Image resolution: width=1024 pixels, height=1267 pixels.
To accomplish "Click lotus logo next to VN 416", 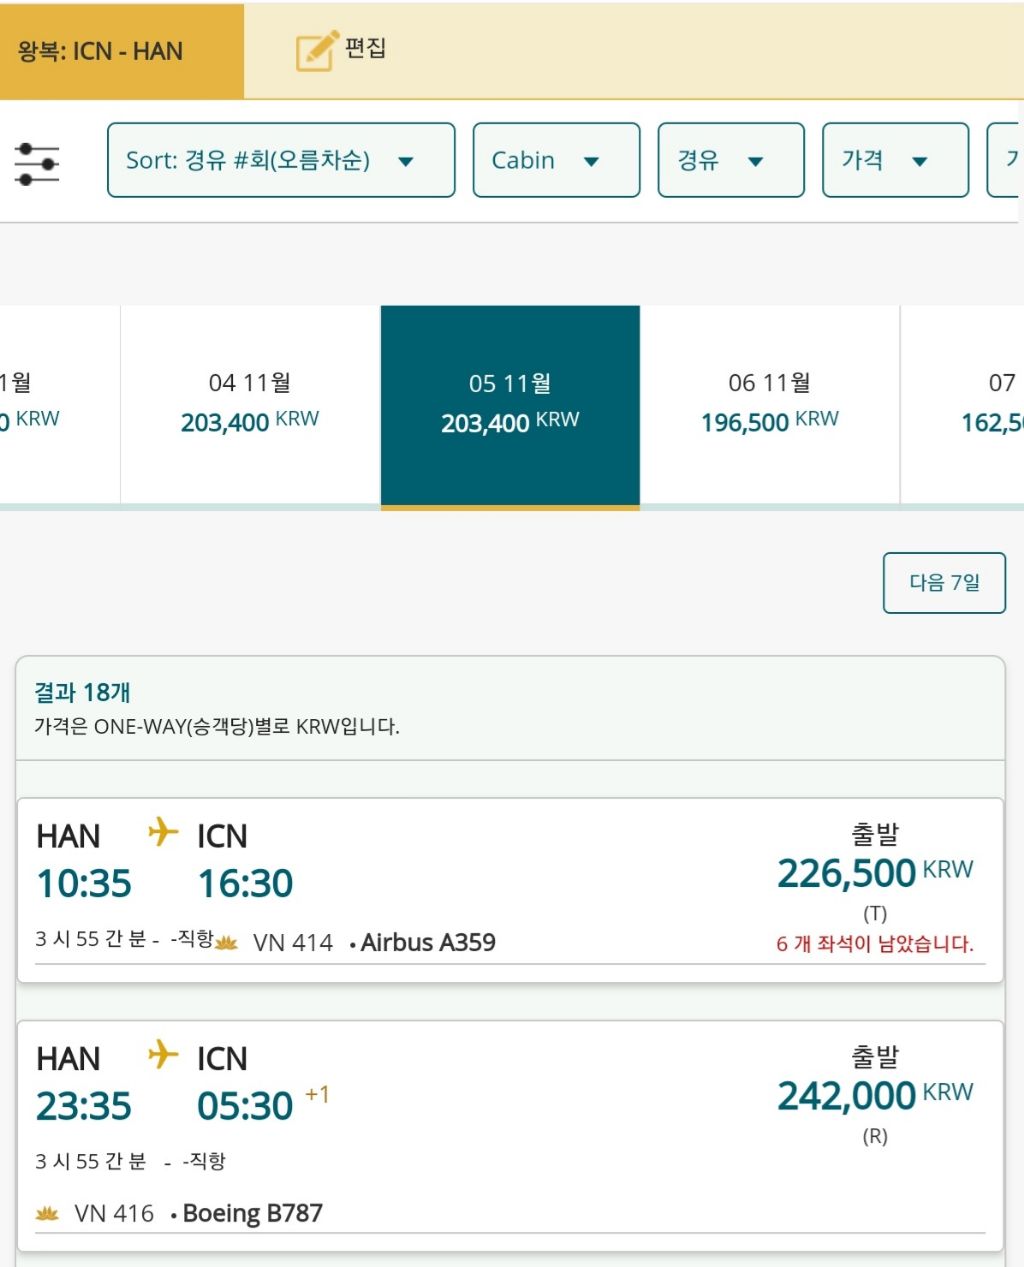I will [47, 1214].
